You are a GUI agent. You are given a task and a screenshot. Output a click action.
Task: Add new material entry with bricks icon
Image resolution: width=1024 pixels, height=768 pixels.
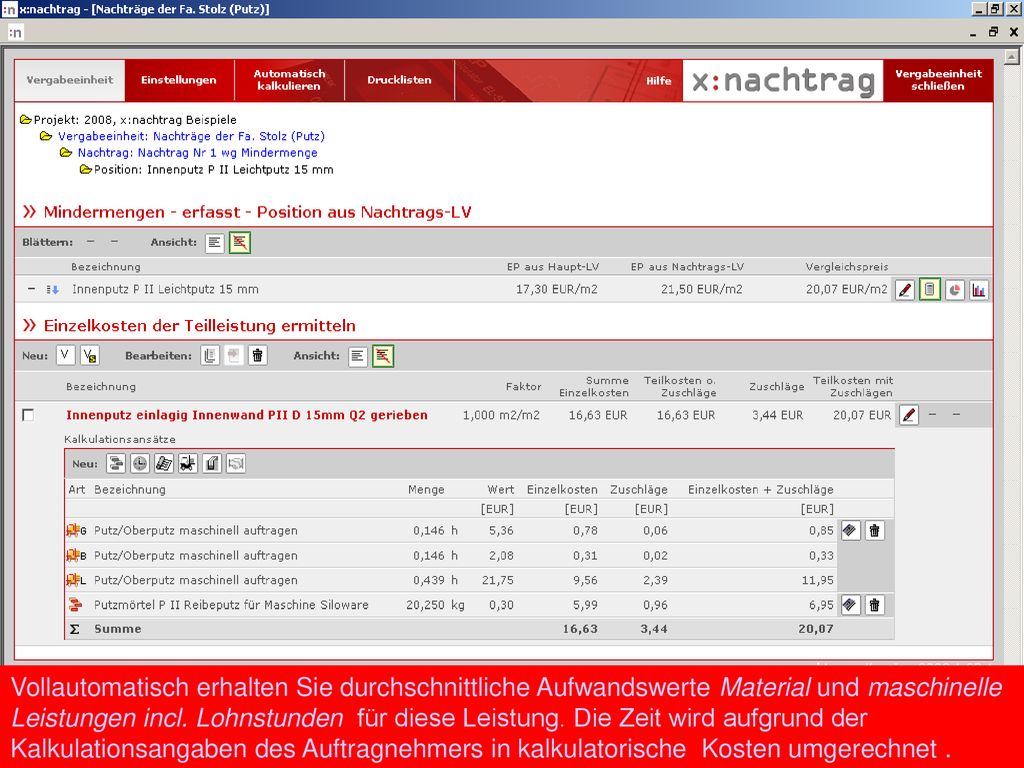coord(116,464)
